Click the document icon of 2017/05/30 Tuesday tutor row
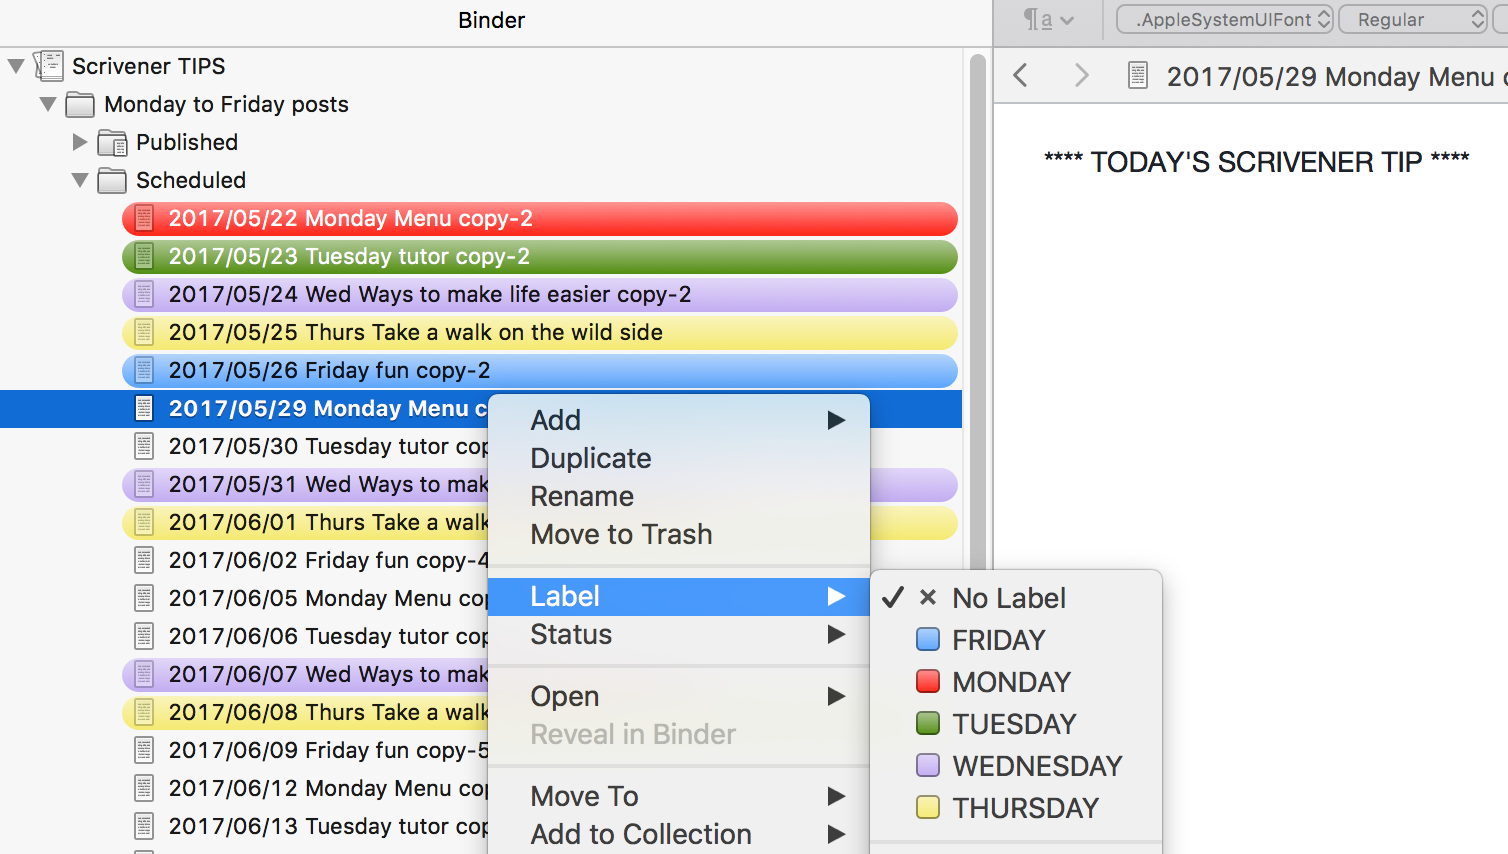Image resolution: width=1508 pixels, height=854 pixels. click(x=144, y=446)
